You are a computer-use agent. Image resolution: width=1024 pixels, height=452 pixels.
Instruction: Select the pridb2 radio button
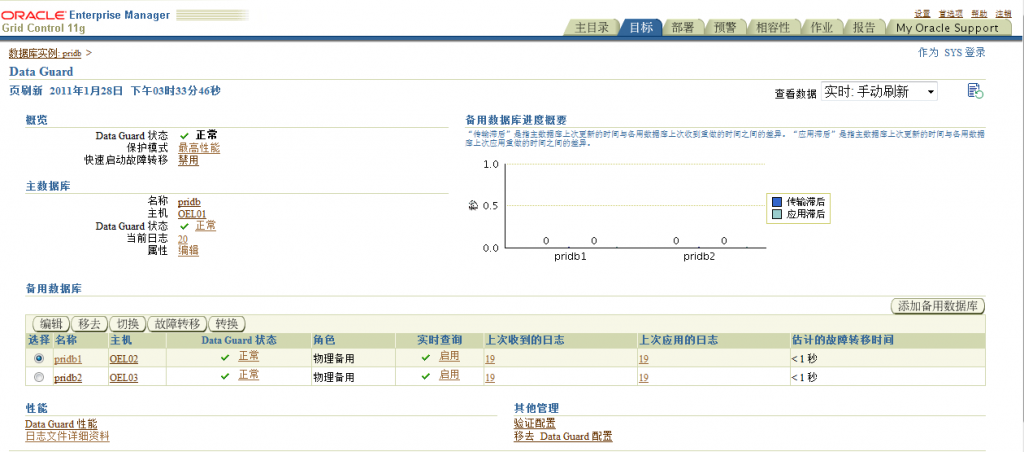(39, 377)
